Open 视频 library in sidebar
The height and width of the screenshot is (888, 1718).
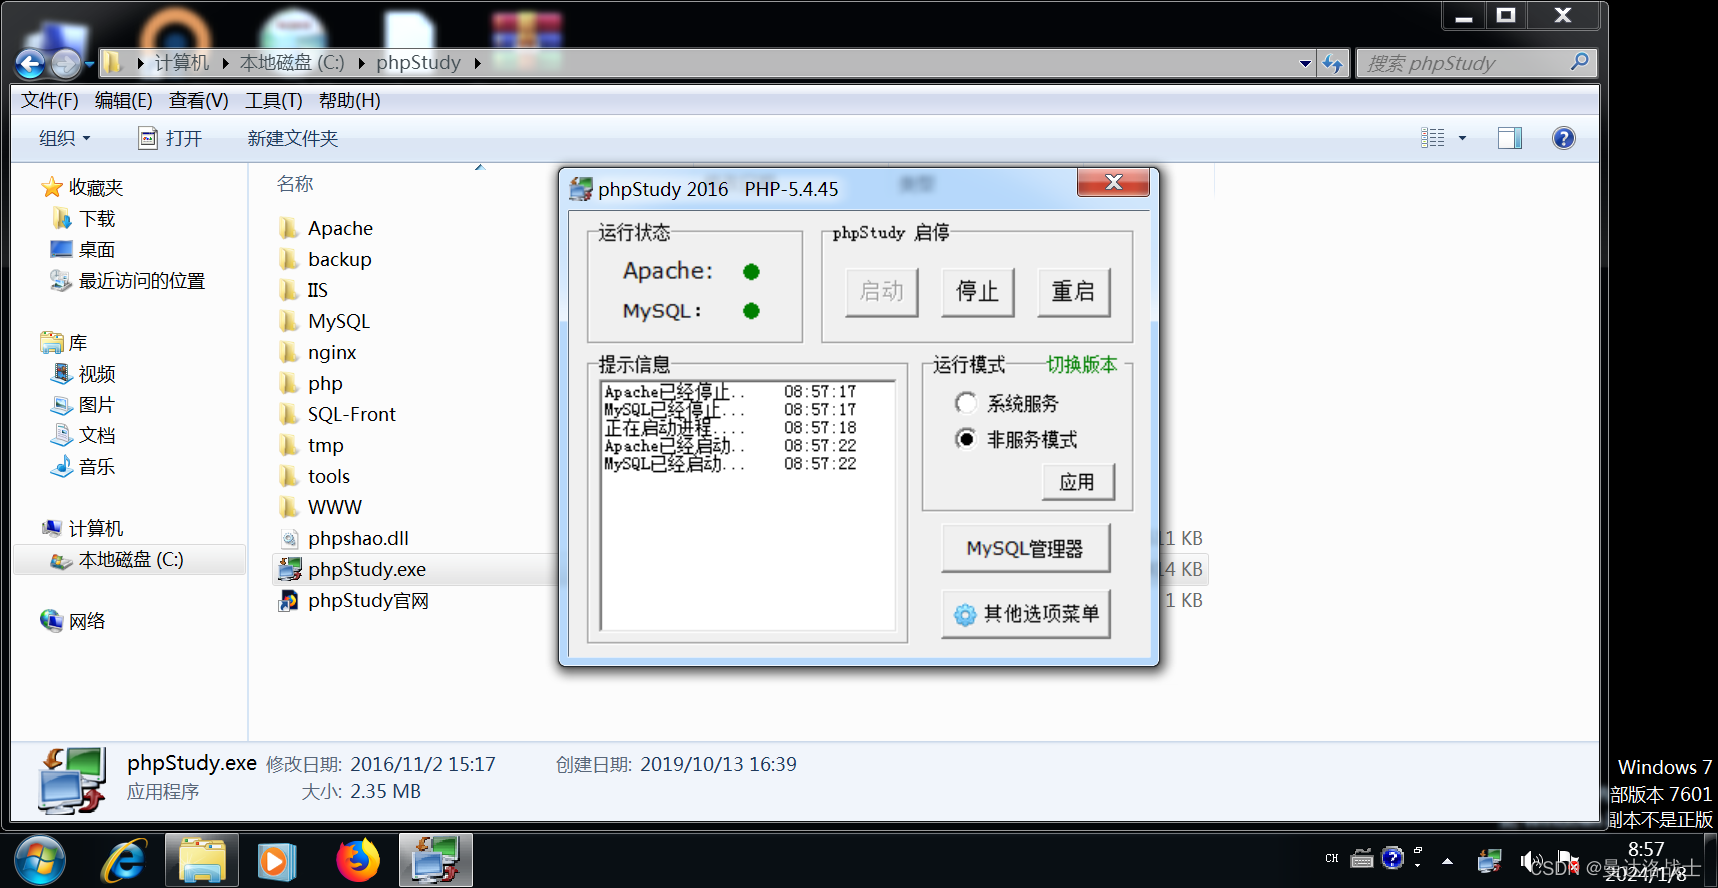click(84, 374)
